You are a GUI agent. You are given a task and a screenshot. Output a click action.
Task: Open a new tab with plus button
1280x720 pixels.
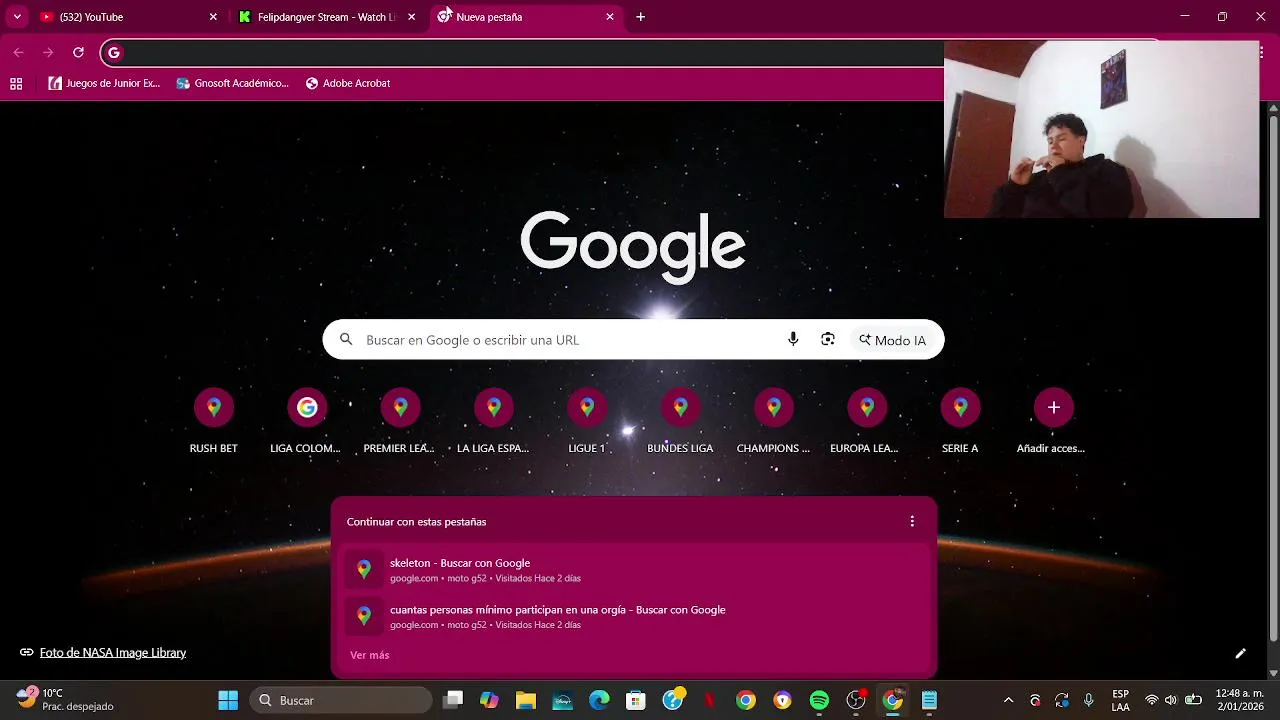[640, 17]
